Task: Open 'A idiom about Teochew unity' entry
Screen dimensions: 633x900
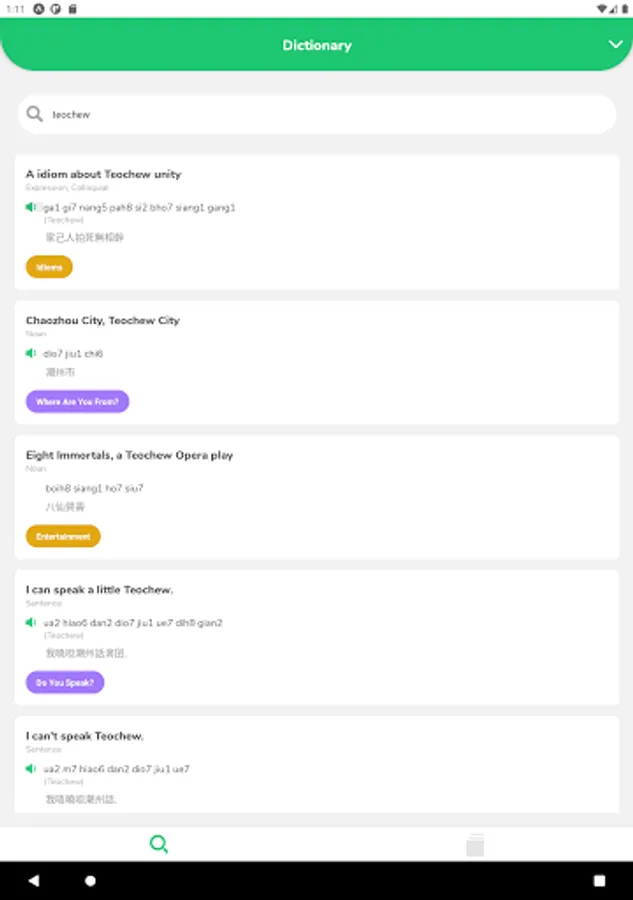Action: tap(103, 174)
